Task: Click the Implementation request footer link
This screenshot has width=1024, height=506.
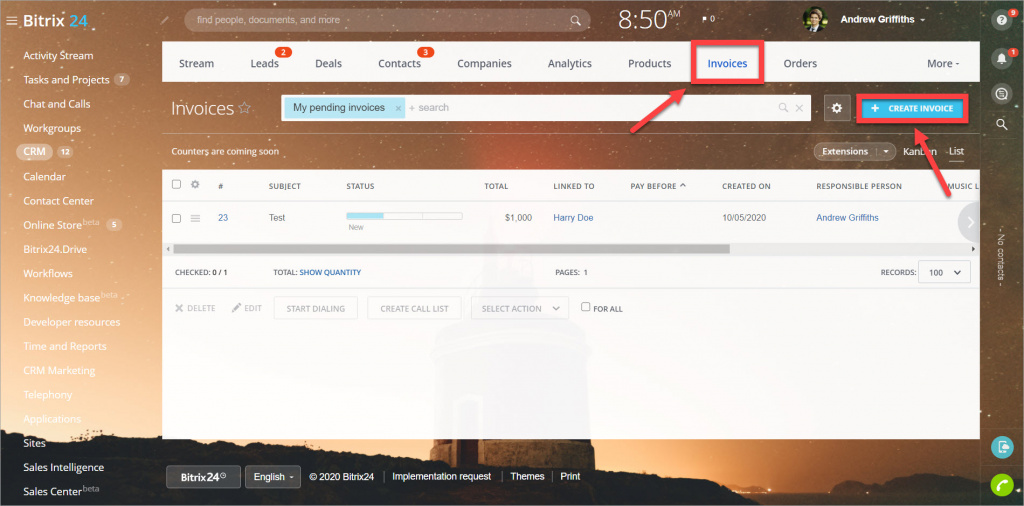Action: (x=441, y=477)
